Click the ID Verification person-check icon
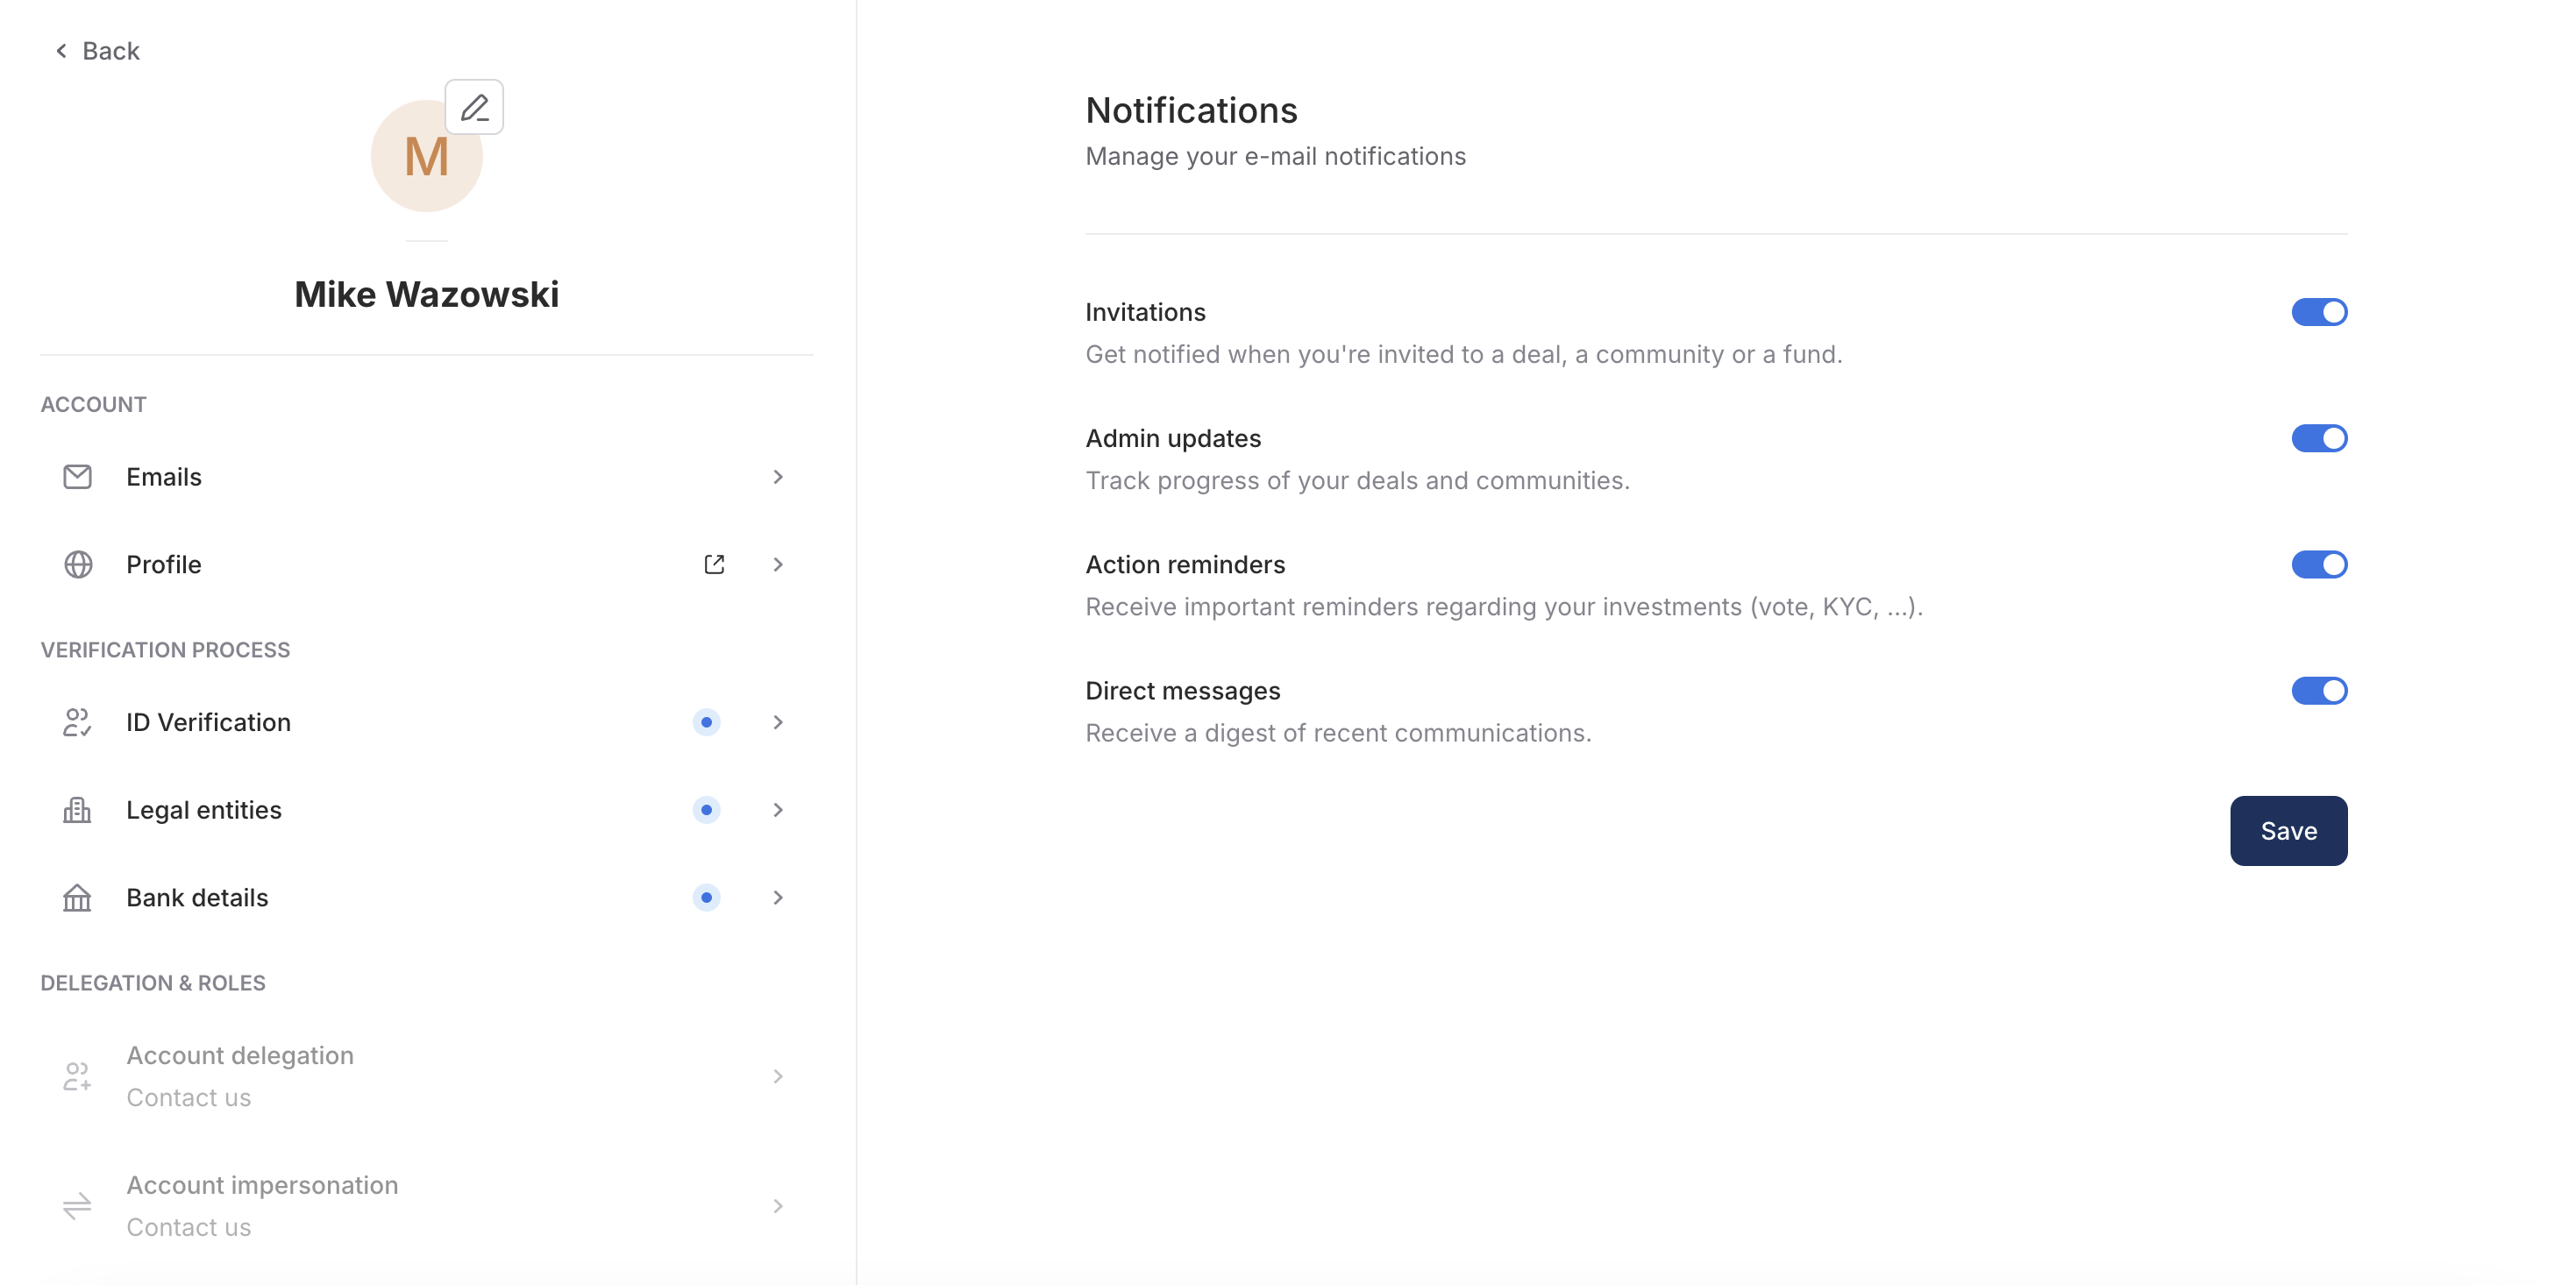The height and width of the screenshot is (1285, 2576). [x=78, y=722]
